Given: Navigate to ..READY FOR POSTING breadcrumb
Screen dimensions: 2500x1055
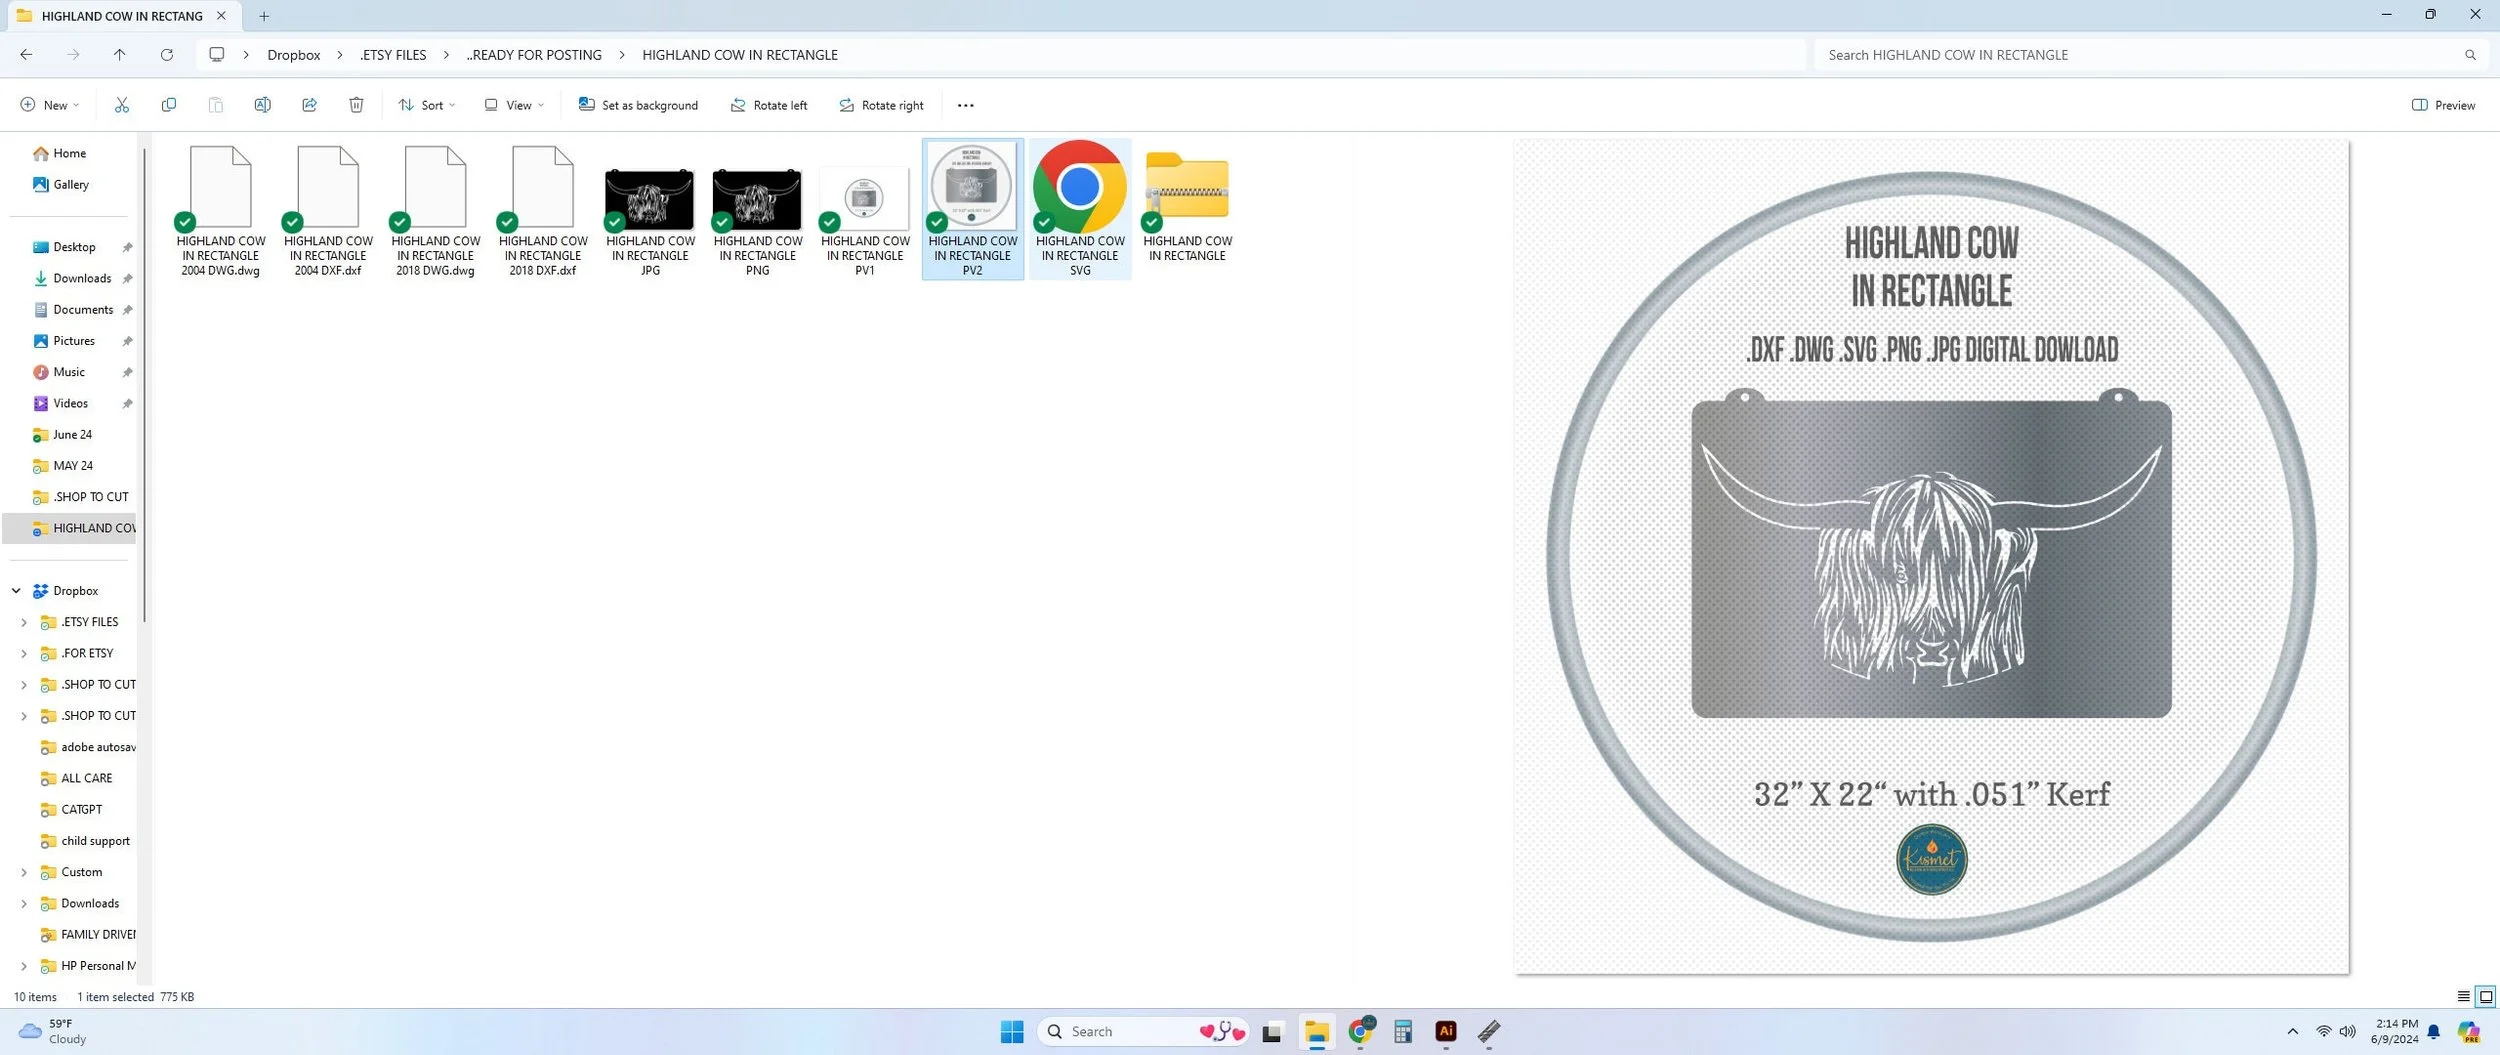Looking at the screenshot, I should 534,55.
